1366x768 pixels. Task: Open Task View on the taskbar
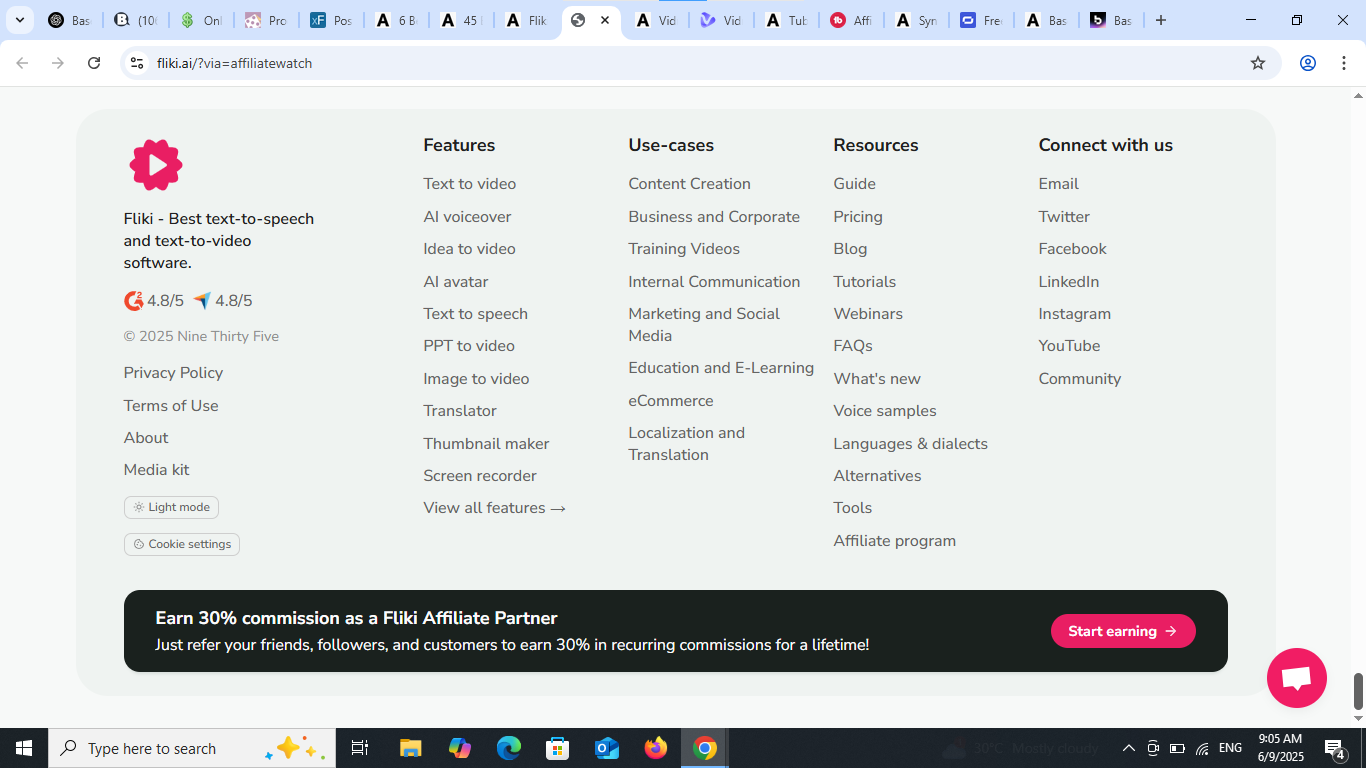coord(360,748)
